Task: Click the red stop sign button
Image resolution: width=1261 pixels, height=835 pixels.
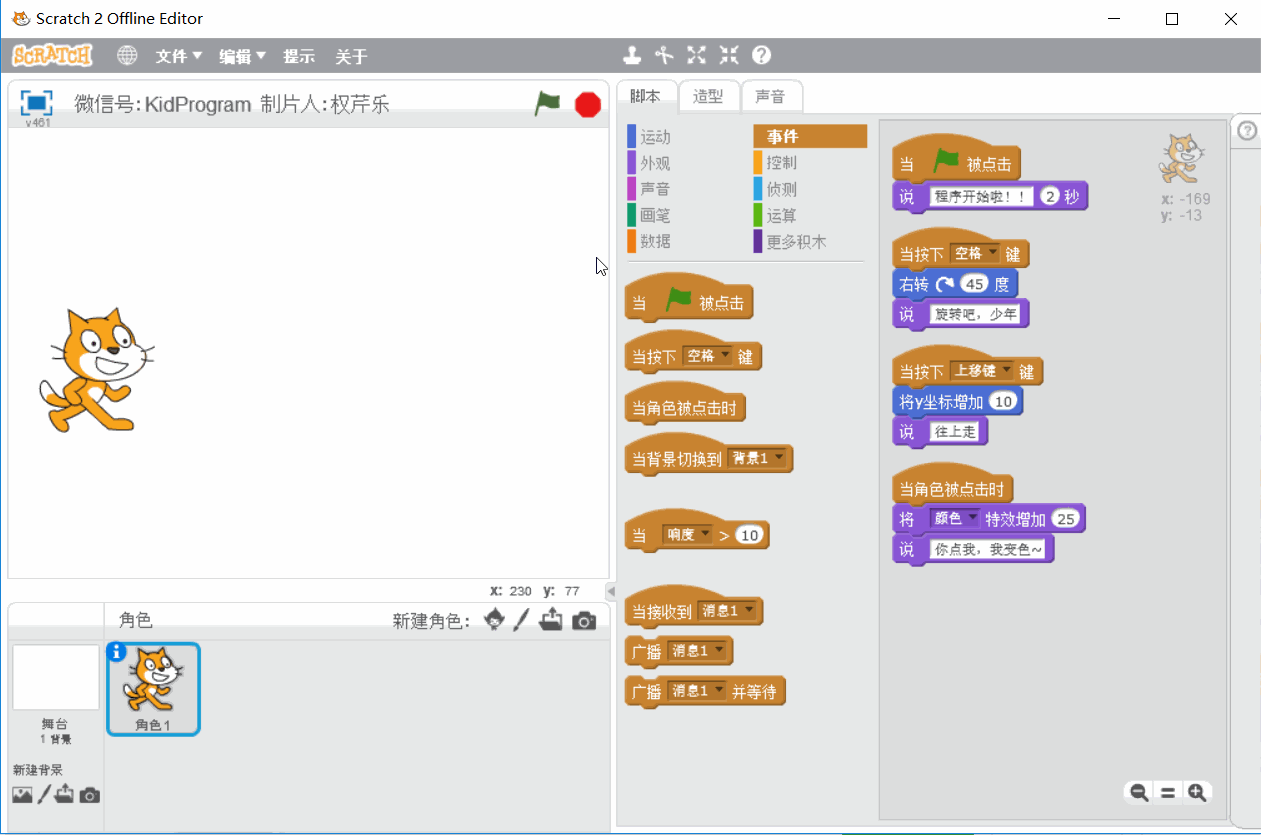Action: [588, 104]
